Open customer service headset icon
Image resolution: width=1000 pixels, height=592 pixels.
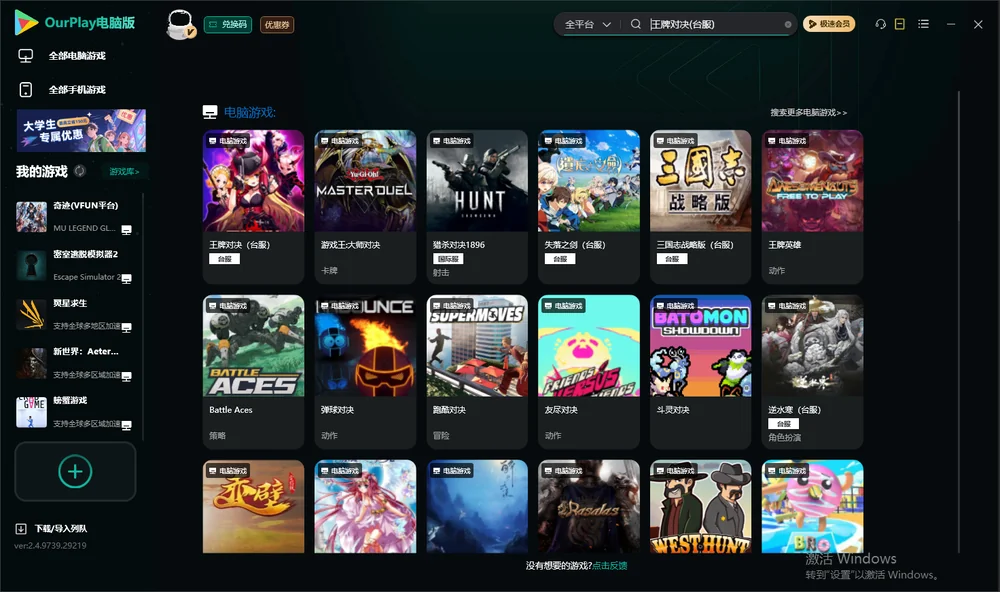(x=880, y=24)
